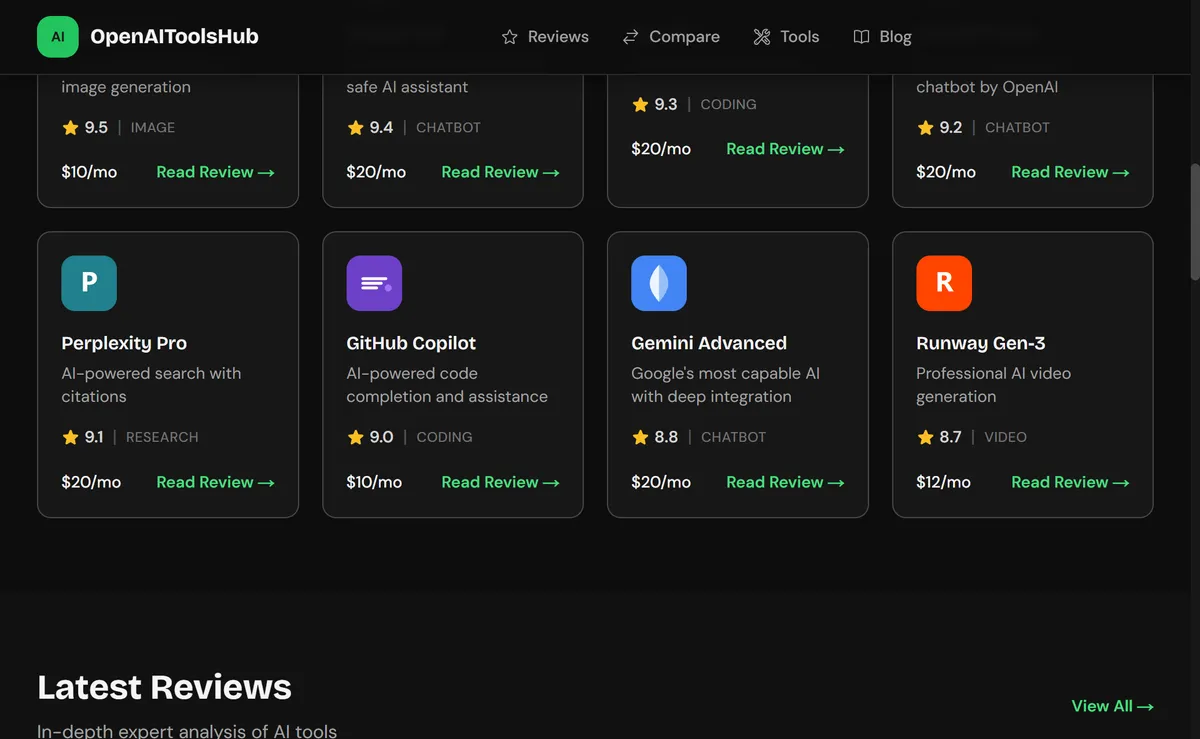
Task: Click the $20/mo price on Perplexity Pro
Action: coord(91,482)
